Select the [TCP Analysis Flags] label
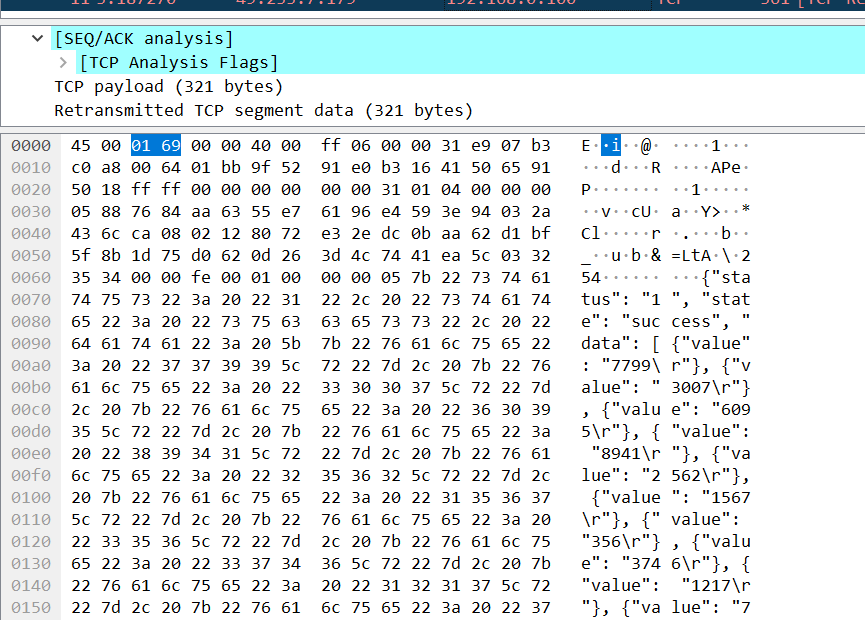865x620 pixels. tap(179, 63)
